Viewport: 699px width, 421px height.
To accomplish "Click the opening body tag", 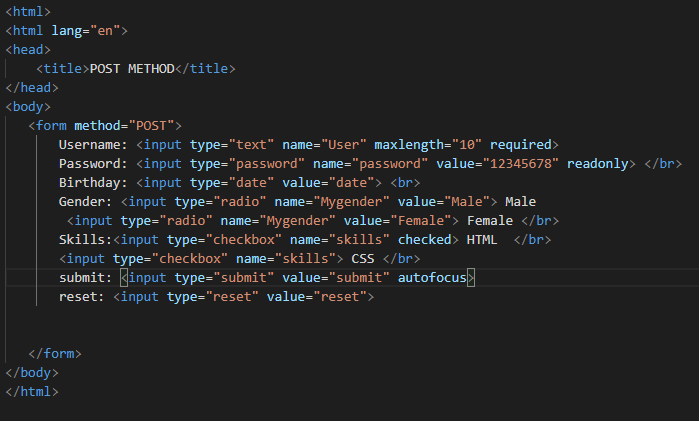I will (28, 107).
